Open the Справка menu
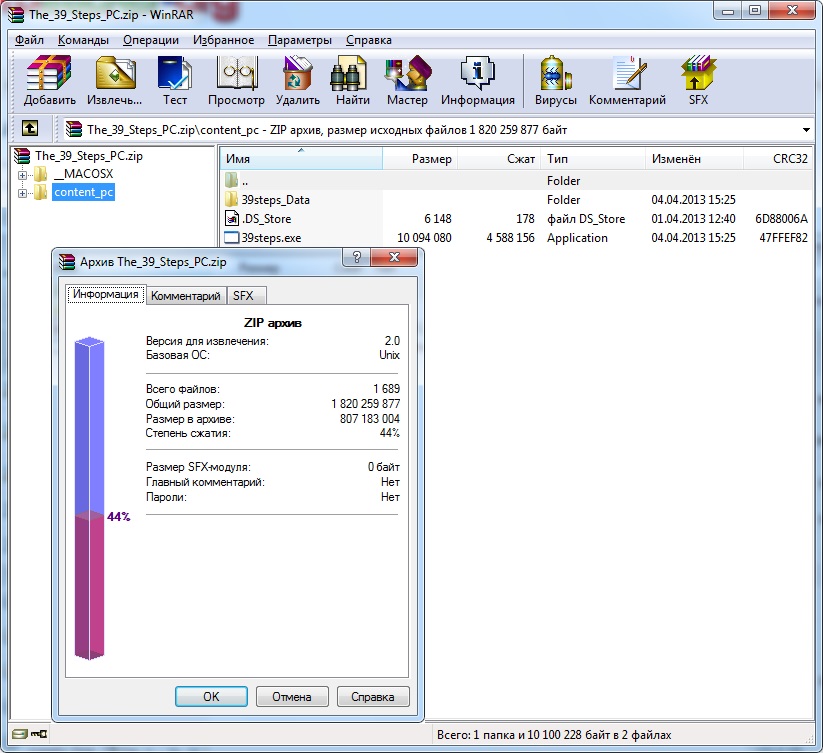Viewport: 823px width, 753px height. [368, 40]
